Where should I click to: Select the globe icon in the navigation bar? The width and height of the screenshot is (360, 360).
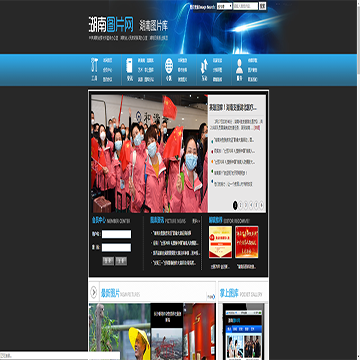pos(169,66)
